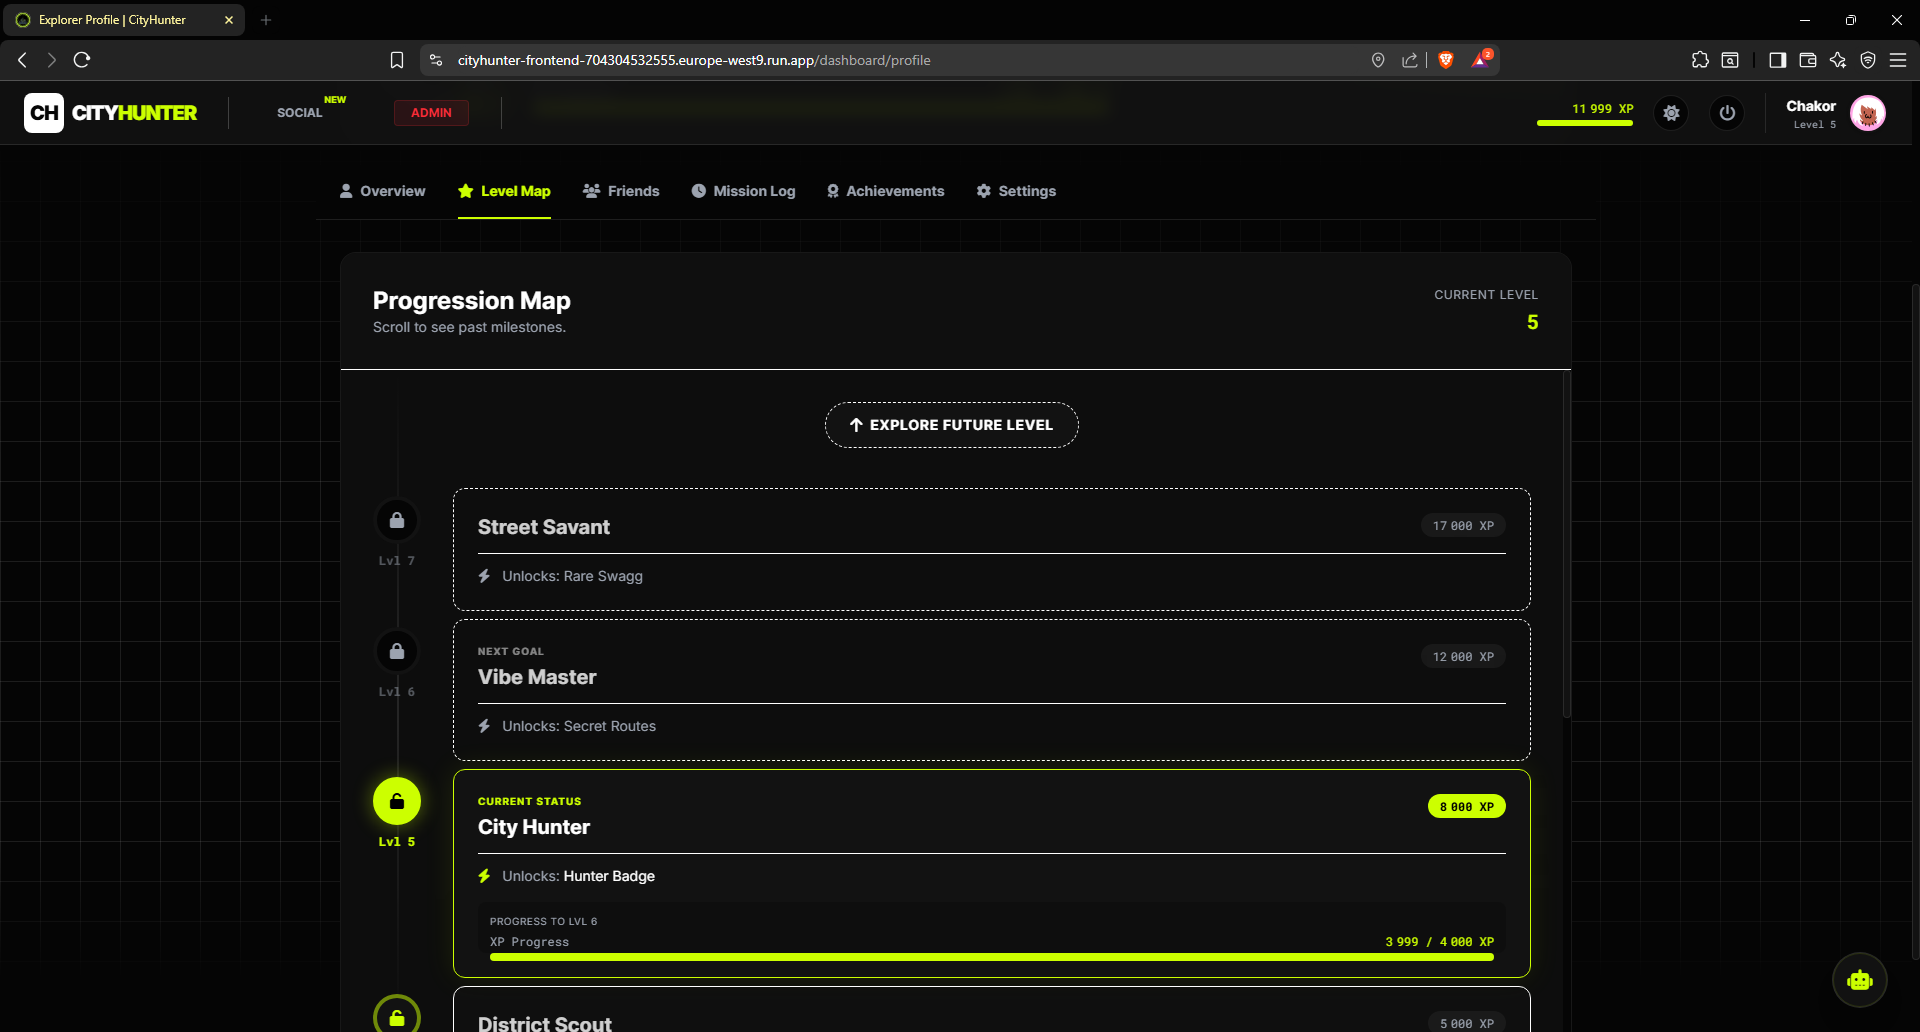Click the Progression Map heading
Screen dimensions: 1920x1032
(472, 301)
